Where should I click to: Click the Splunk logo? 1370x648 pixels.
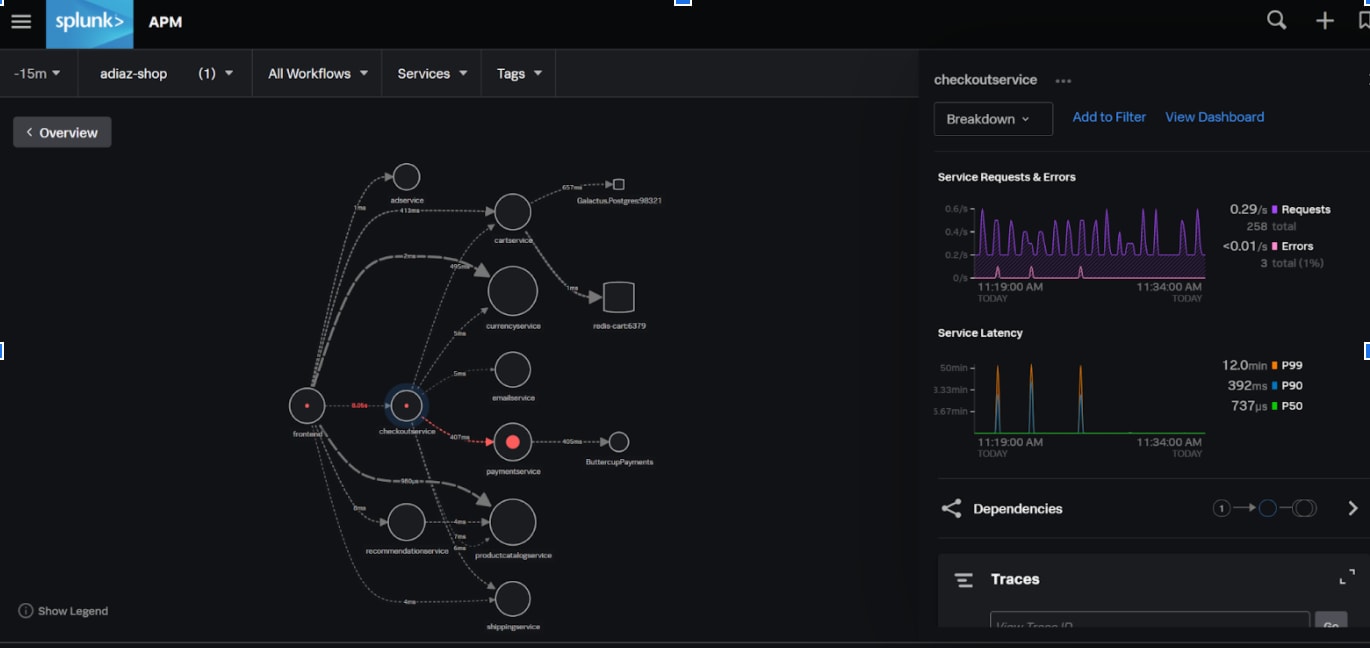(x=90, y=24)
